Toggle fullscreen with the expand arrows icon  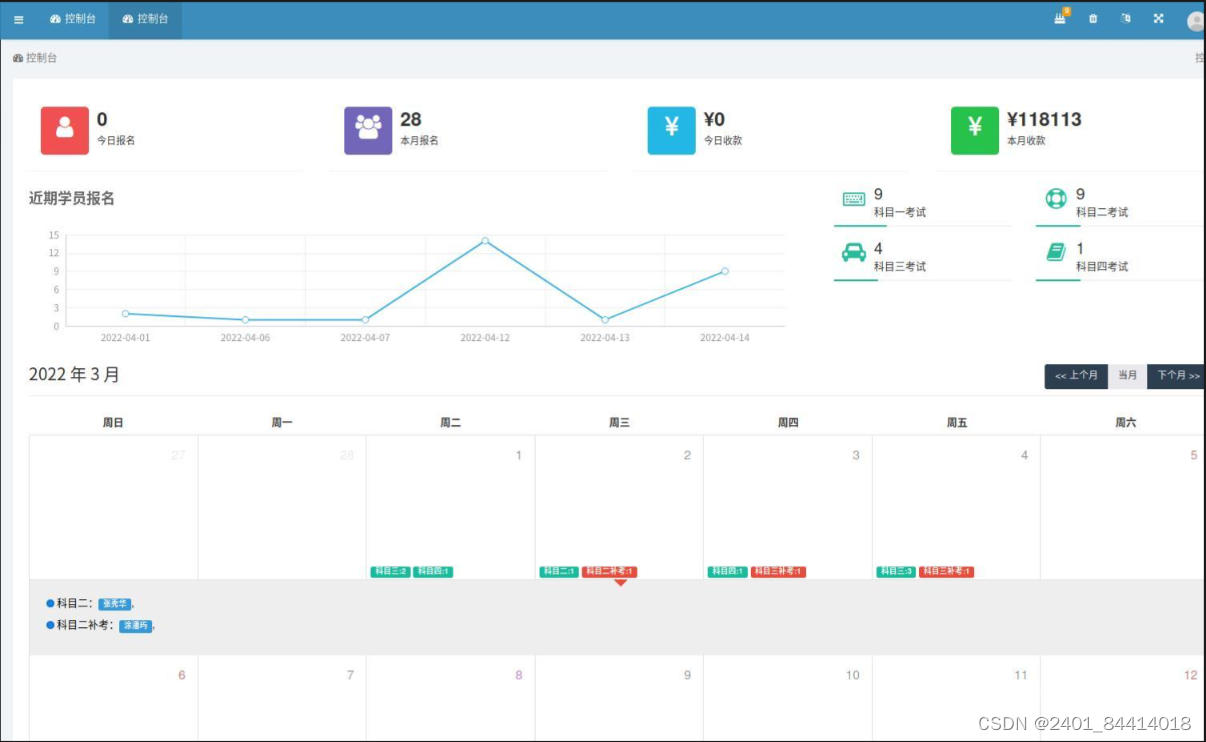point(1158,18)
